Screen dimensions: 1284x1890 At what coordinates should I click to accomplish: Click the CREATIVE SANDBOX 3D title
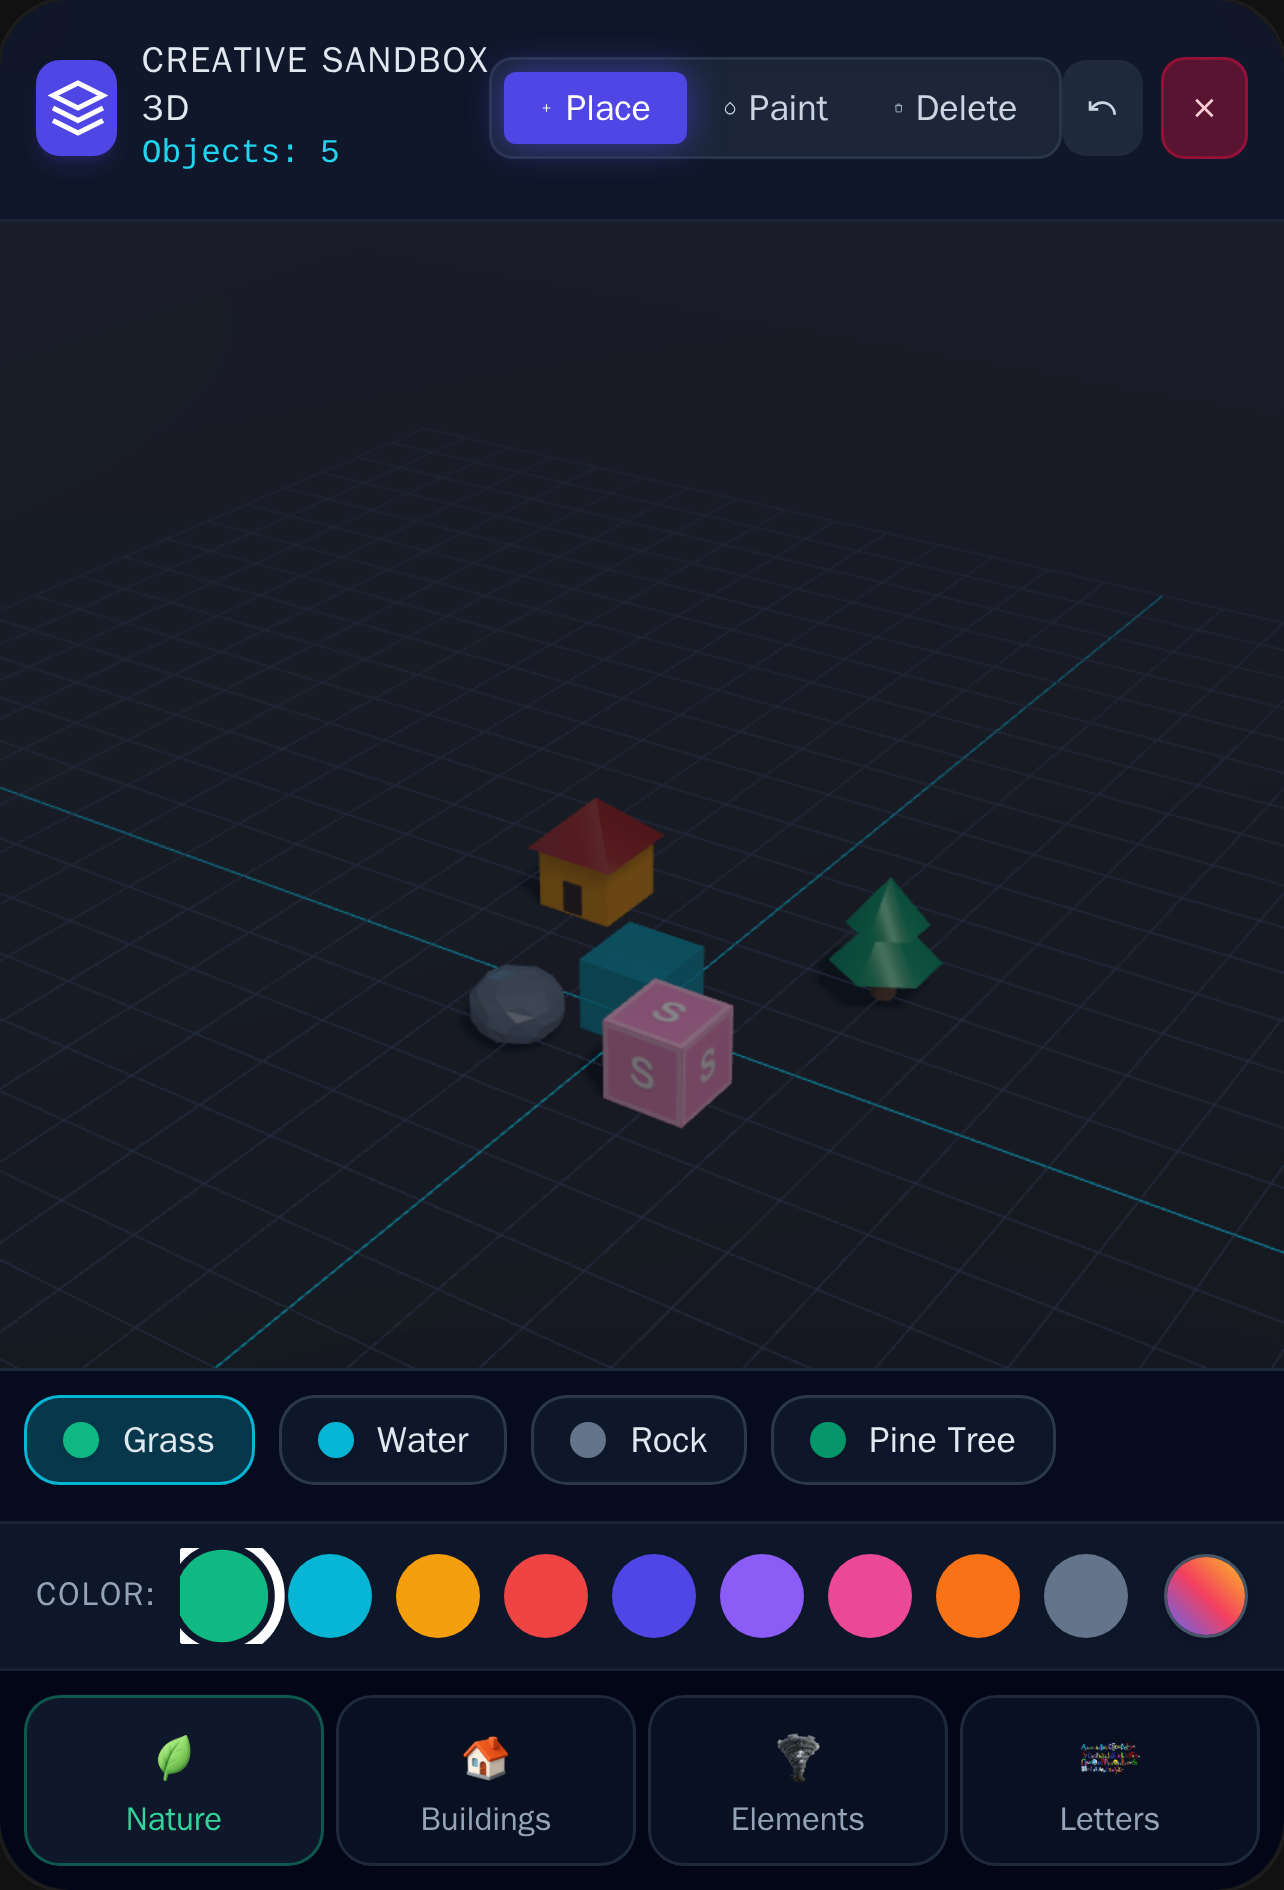point(314,84)
